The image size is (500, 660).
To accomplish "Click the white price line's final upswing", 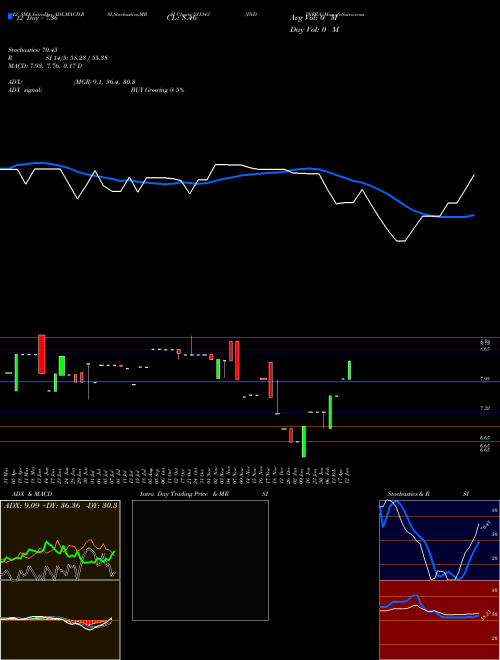I will (x=466, y=189).
